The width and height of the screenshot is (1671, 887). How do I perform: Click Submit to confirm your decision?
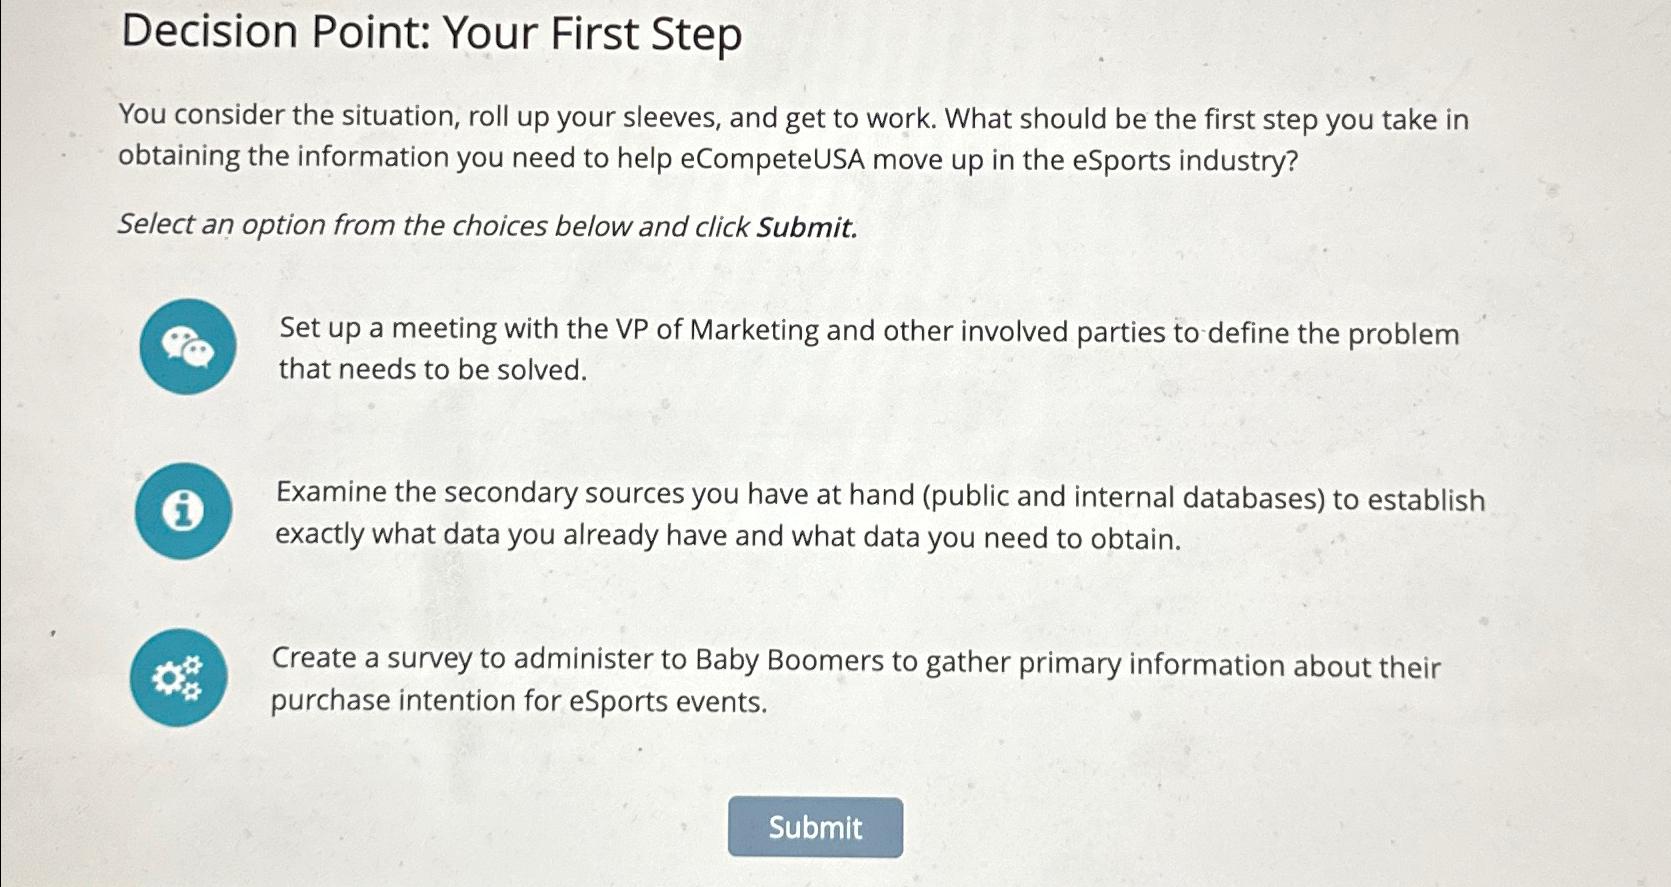coord(815,827)
